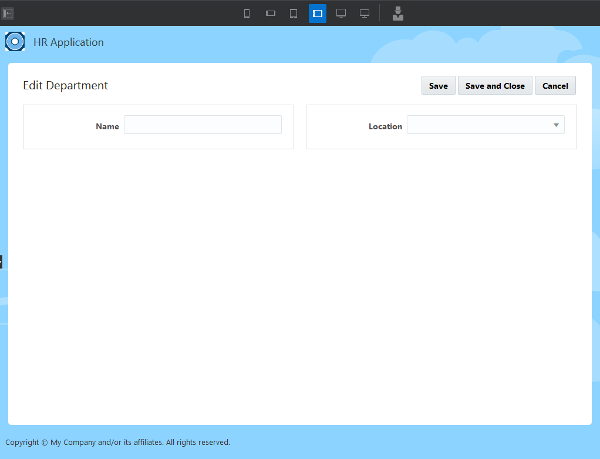Focus the Name input field
Image resolution: width=600 pixels, height=459 pixels.
(x=203, y=125)
